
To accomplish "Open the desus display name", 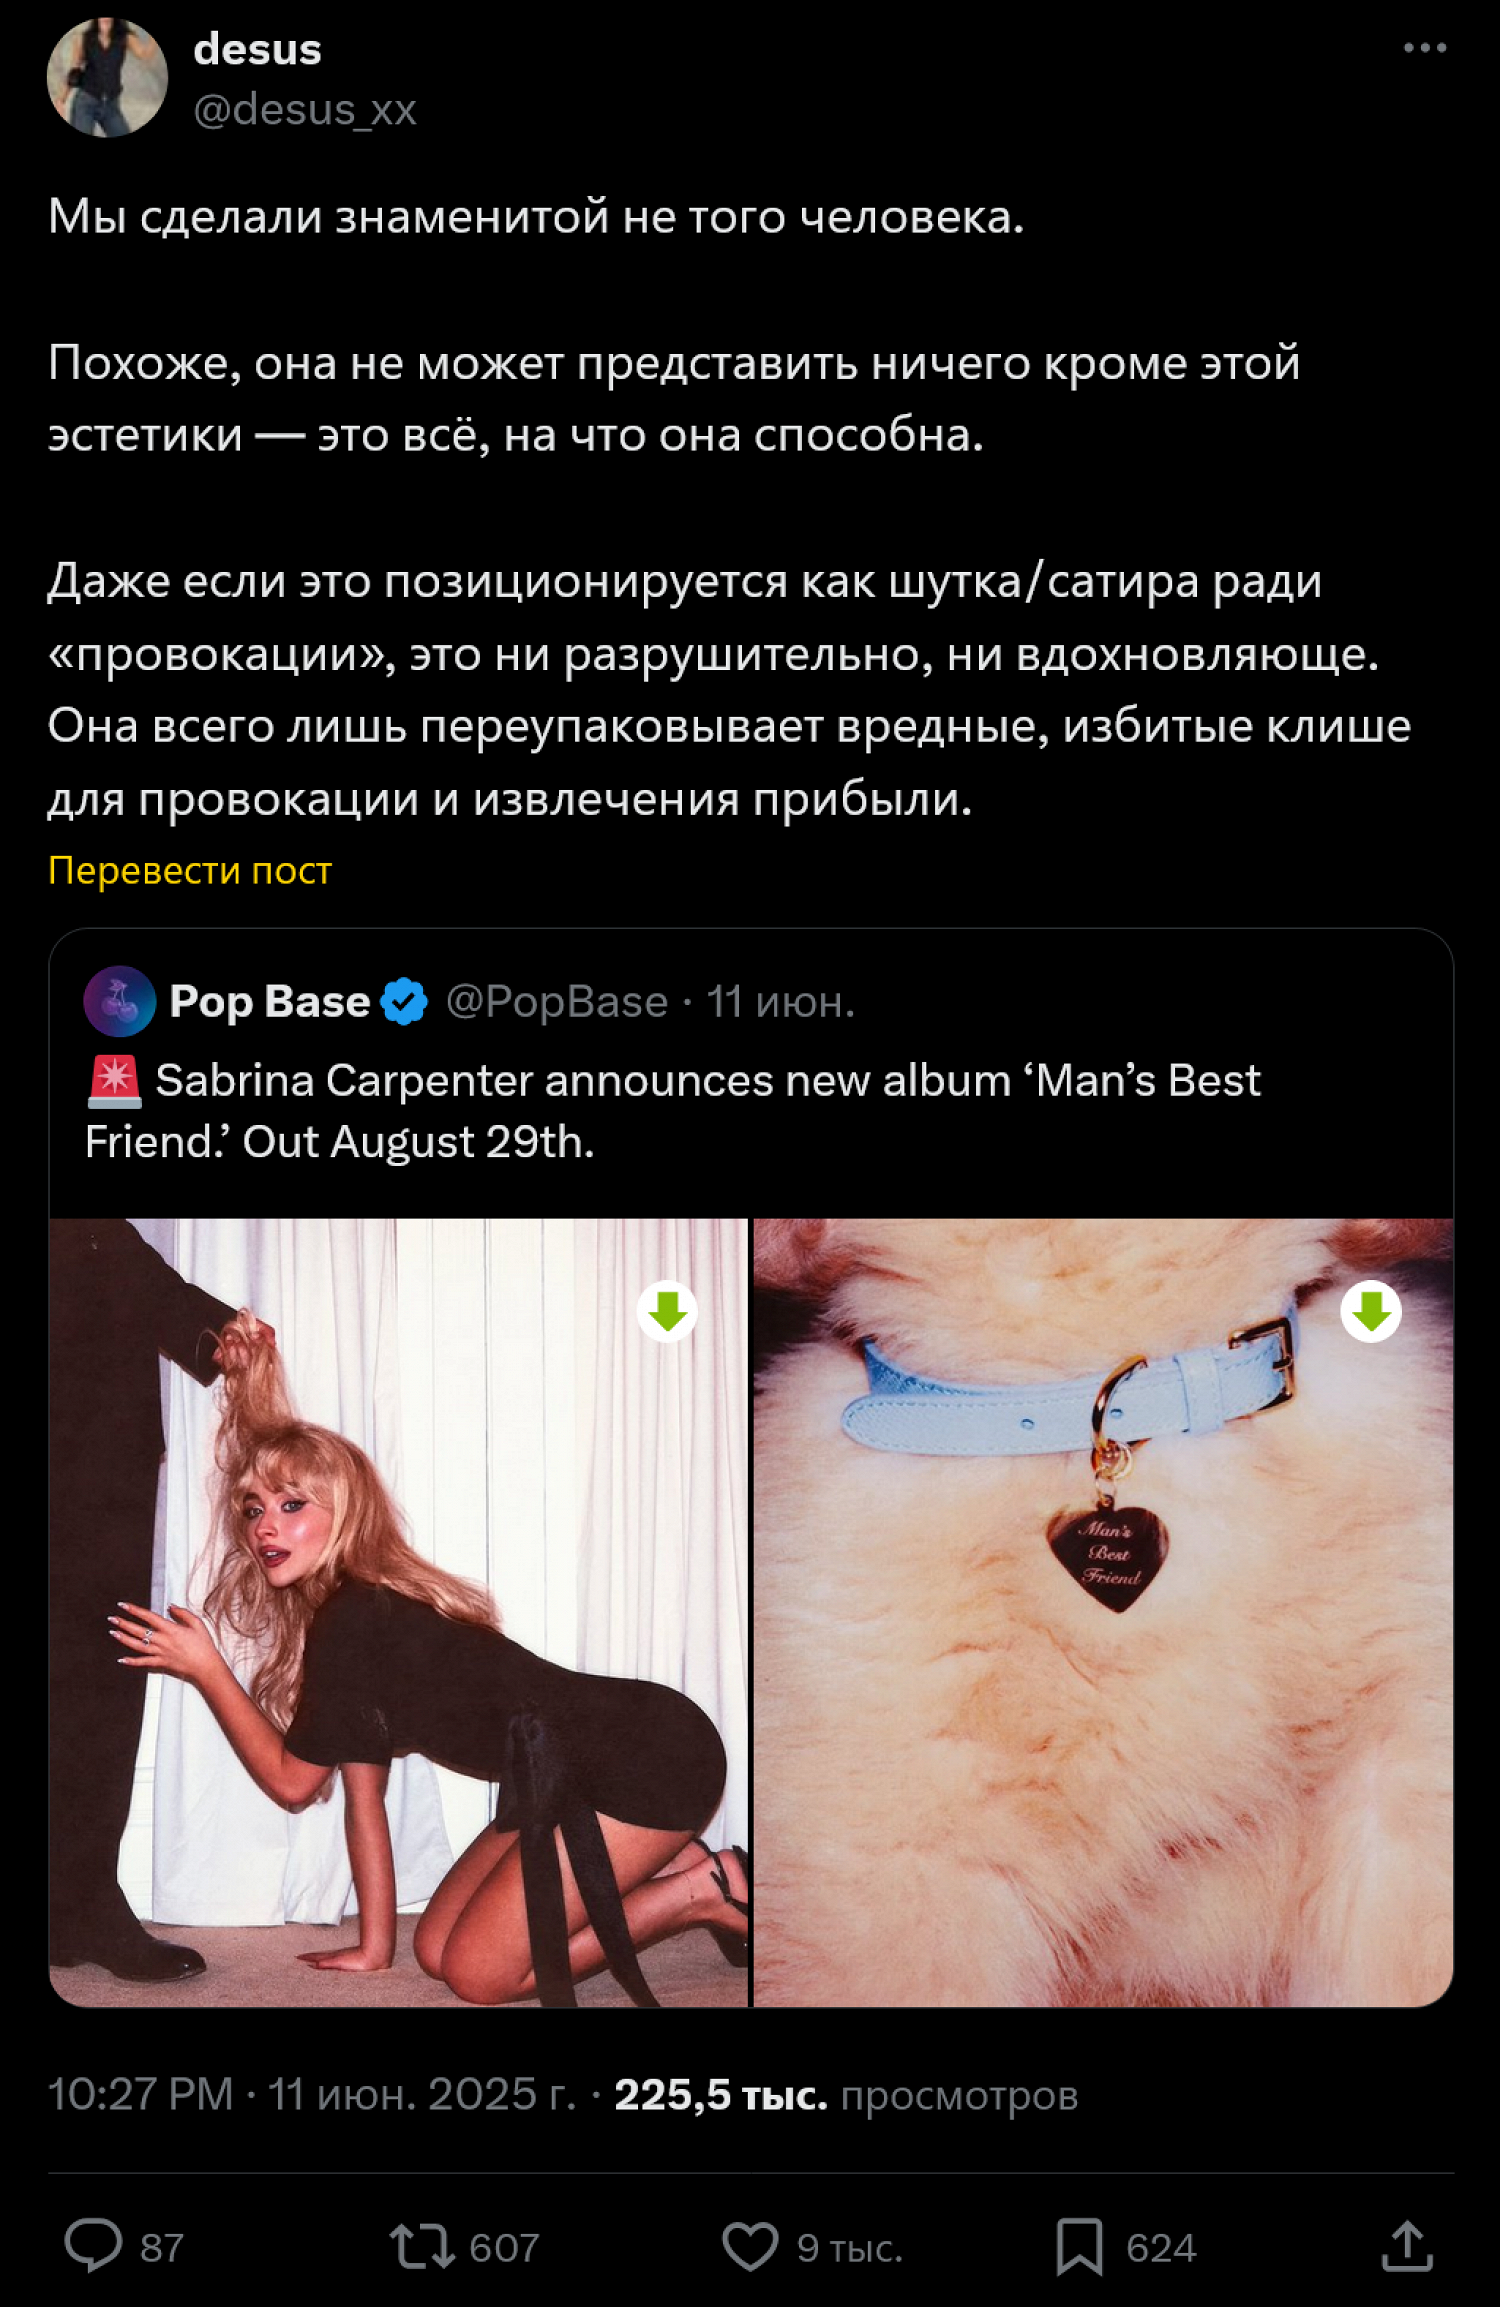I will [257, 49].
